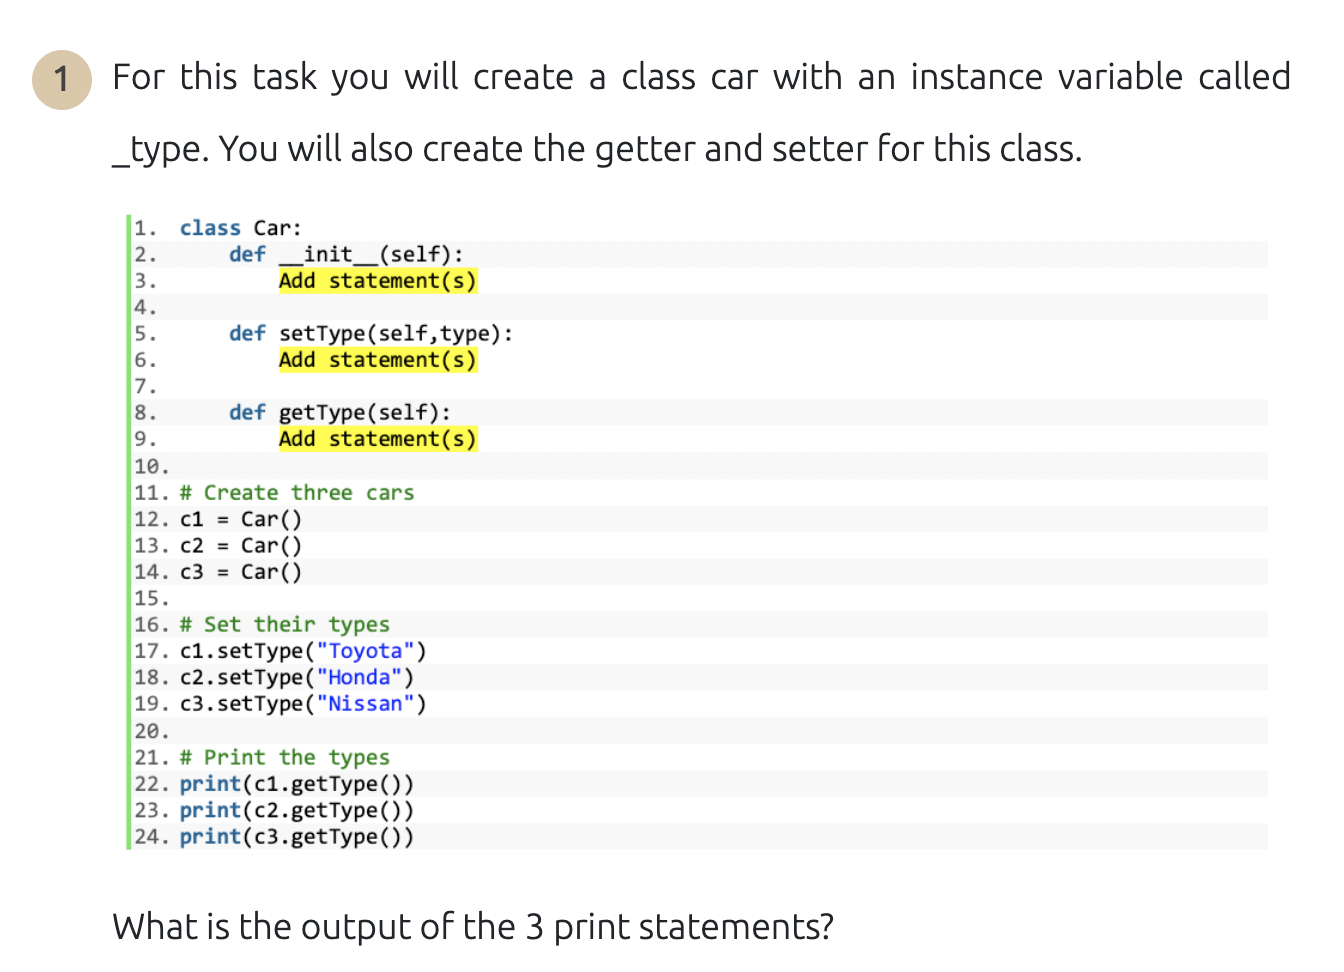Click the question text about print statement output
The height and width of the screenshot is (972, 1344).
[x=472, y=927]
